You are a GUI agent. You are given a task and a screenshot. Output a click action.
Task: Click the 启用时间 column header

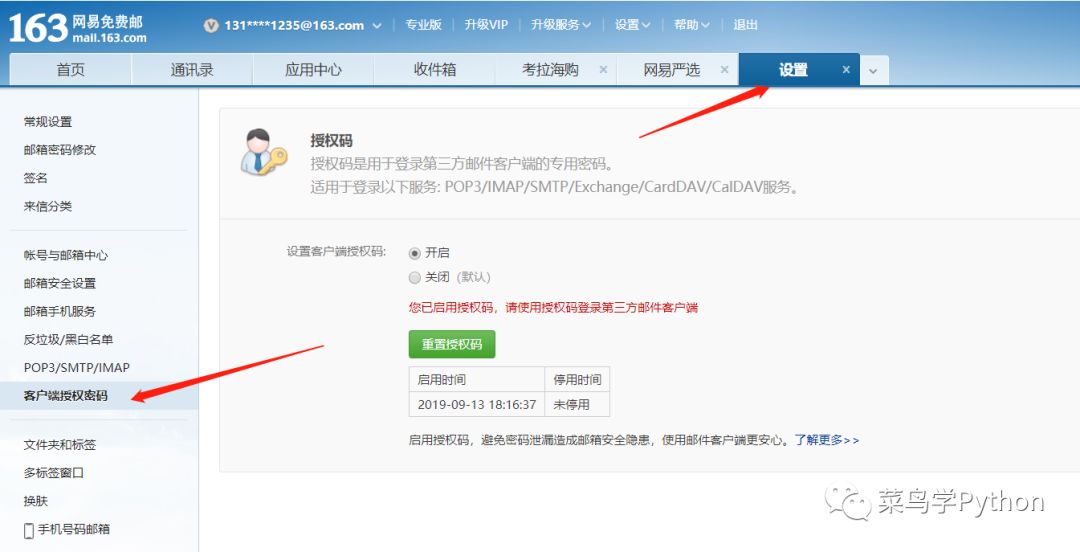click(x=477, y=380)
